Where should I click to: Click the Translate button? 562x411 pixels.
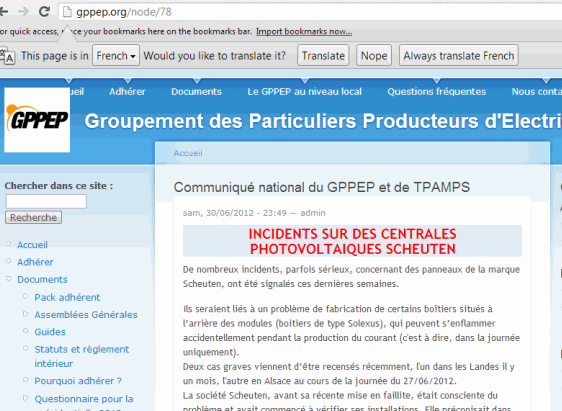(x=323, y=56)
